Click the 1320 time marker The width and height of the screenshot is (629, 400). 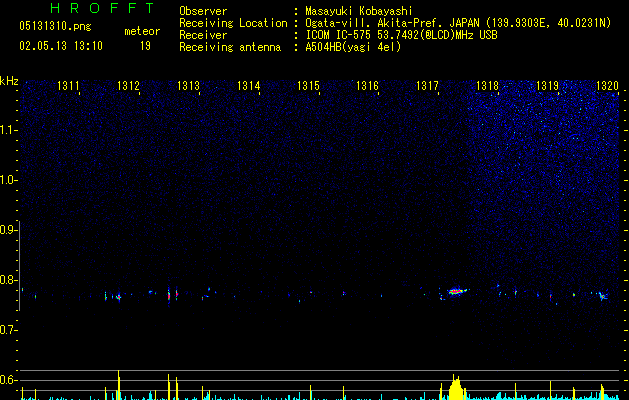607,86
